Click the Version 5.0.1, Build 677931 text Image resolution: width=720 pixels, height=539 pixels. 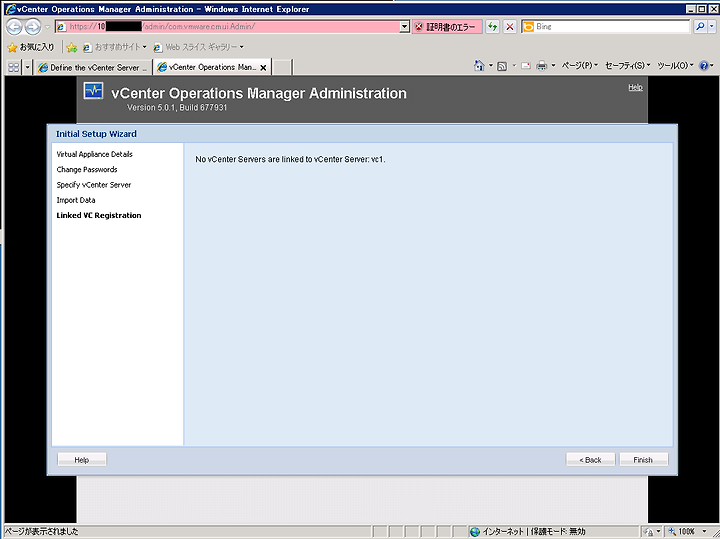(177, 107)
